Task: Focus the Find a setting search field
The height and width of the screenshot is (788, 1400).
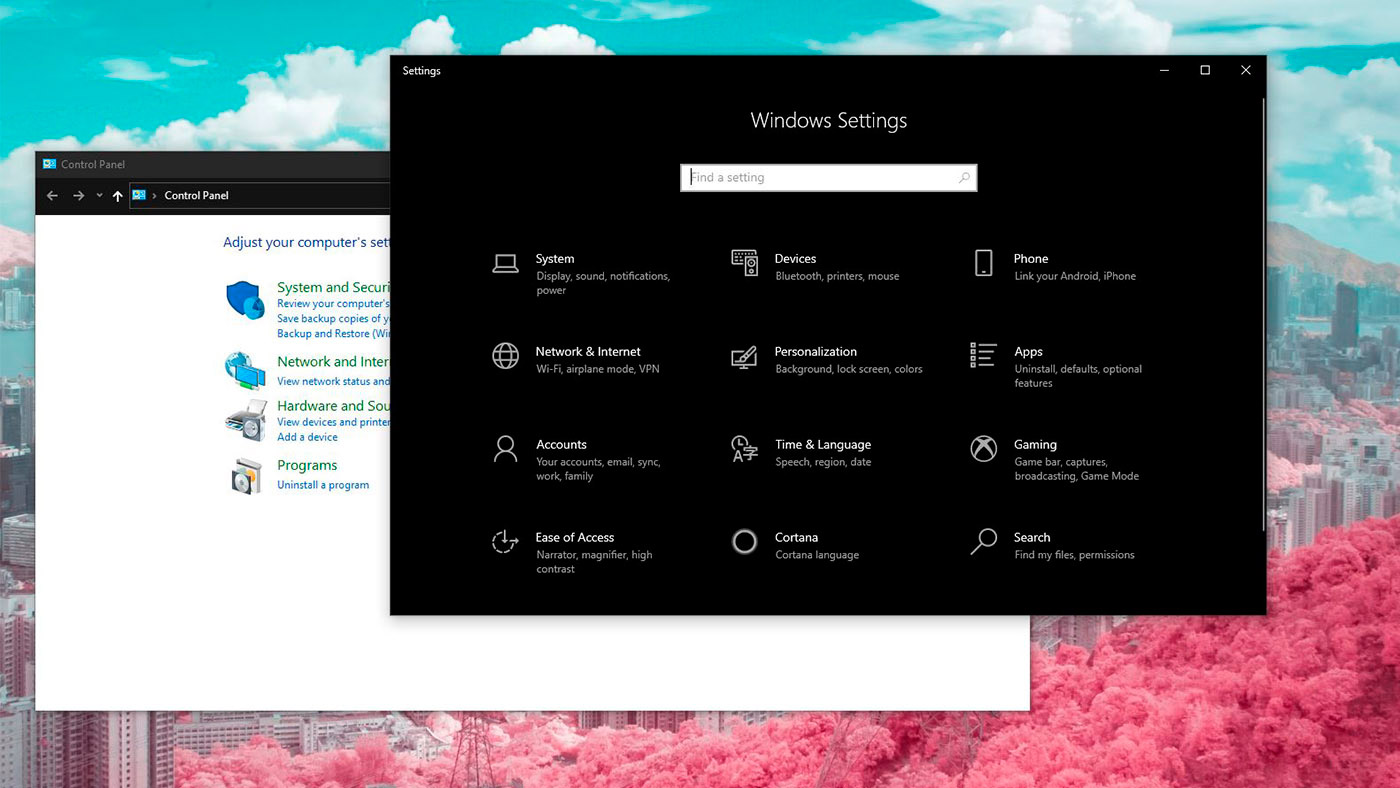Action: click(x=828, y=178)
